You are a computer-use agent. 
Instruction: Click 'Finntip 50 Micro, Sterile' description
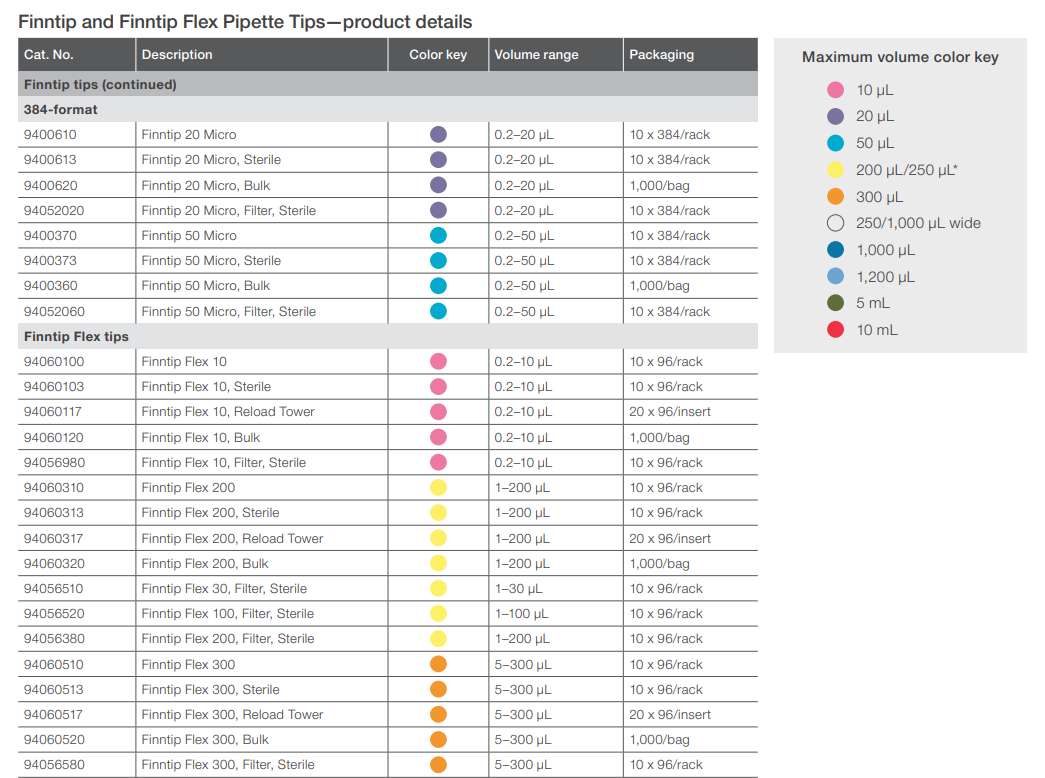click(x=211, y=261)
